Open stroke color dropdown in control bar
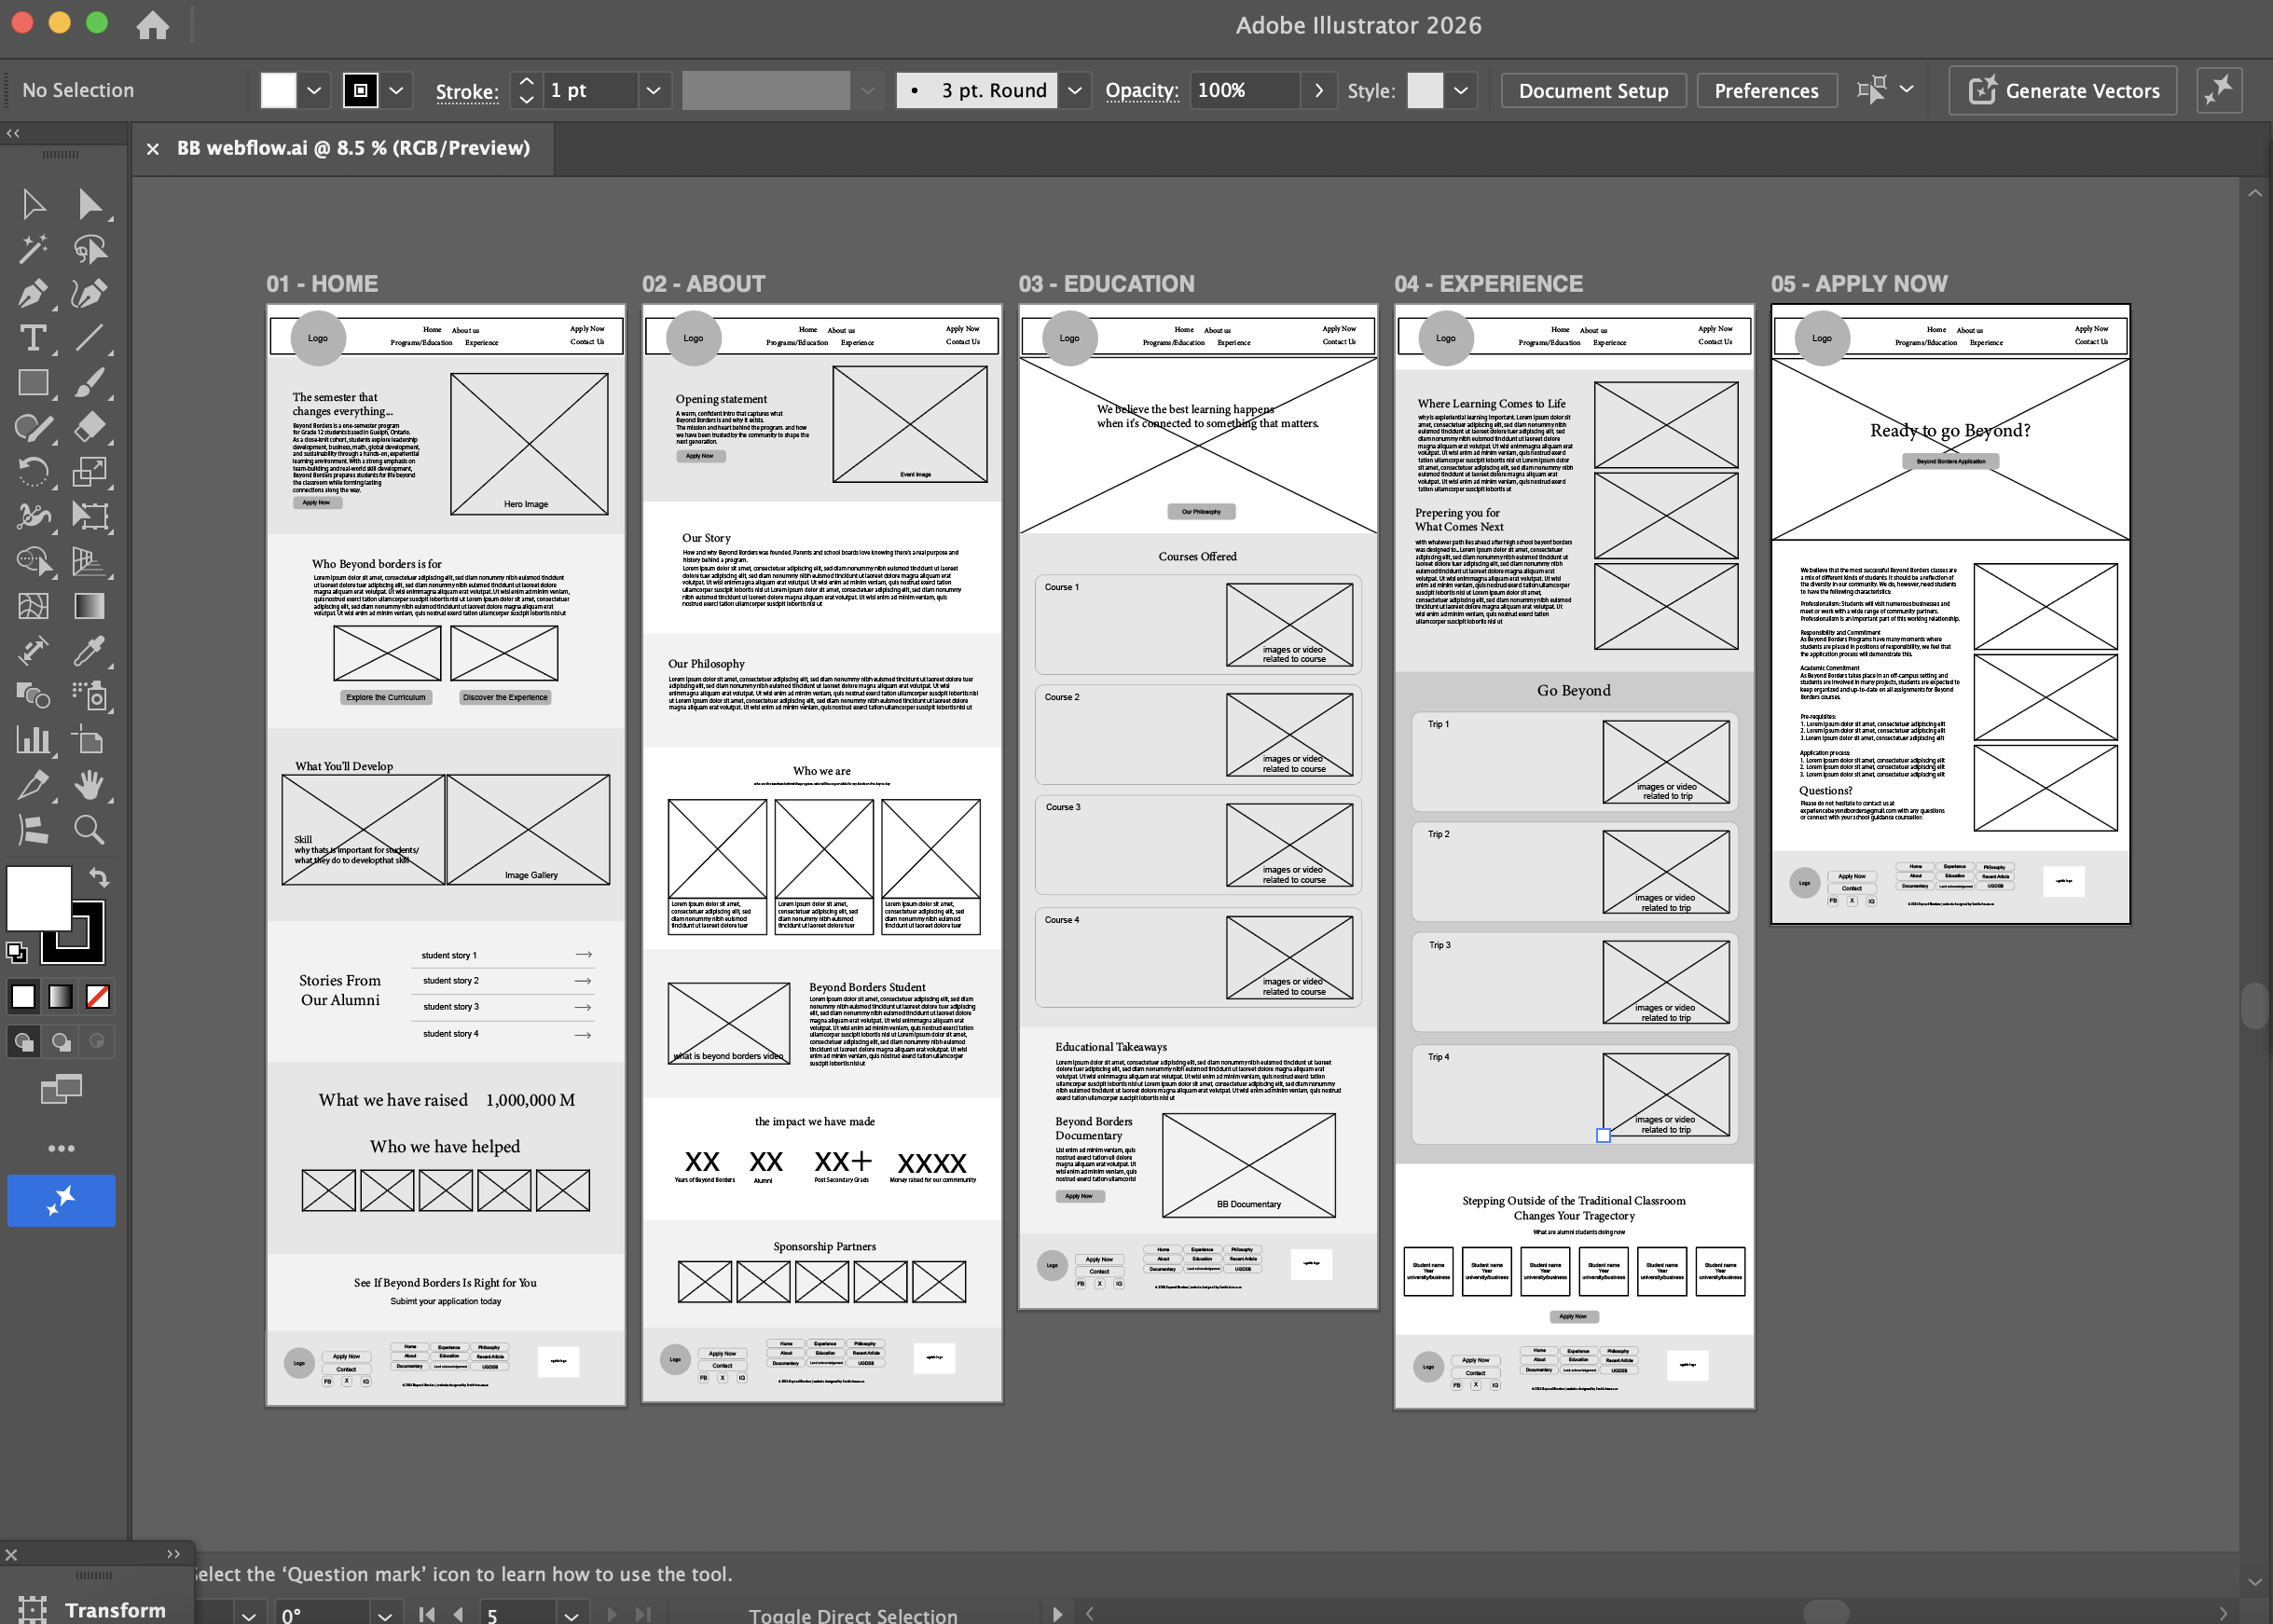Viewport: 2273px width, 1624px height. coord(396,91)
